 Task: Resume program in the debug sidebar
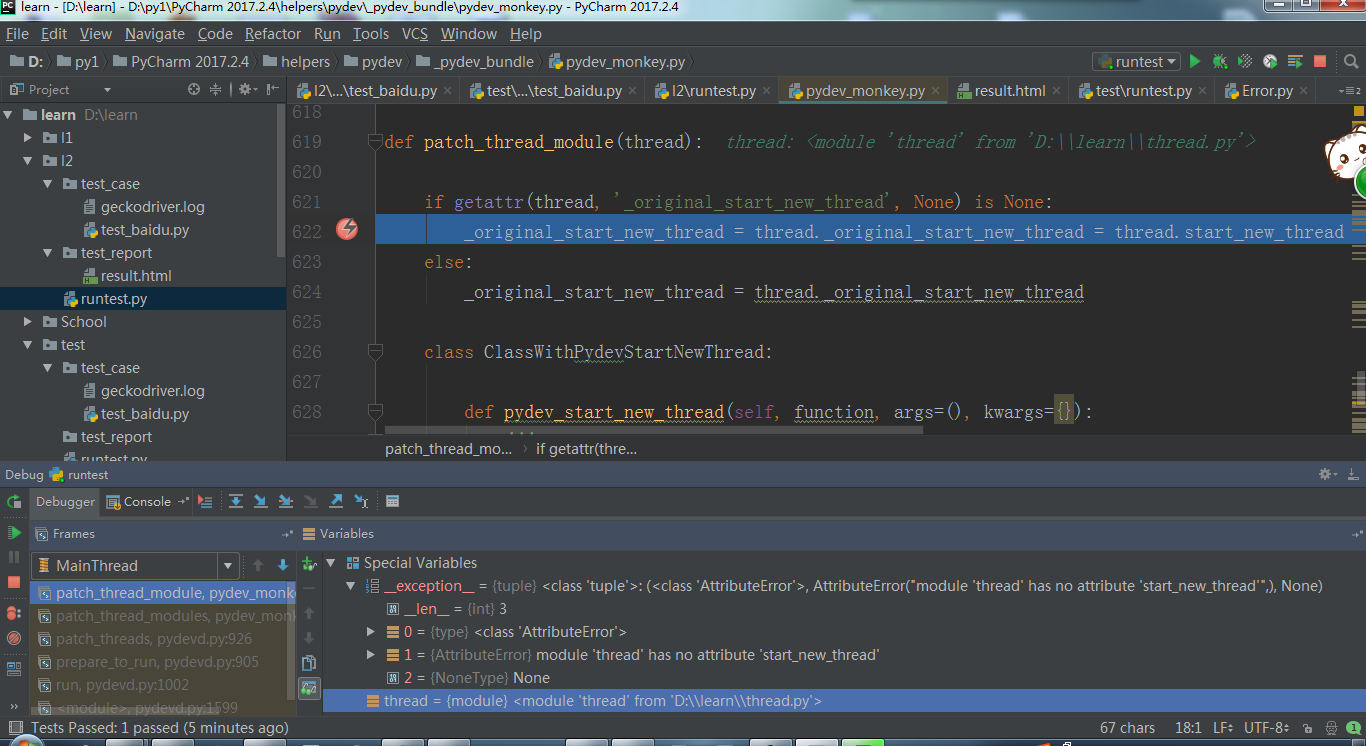[14, 533]
